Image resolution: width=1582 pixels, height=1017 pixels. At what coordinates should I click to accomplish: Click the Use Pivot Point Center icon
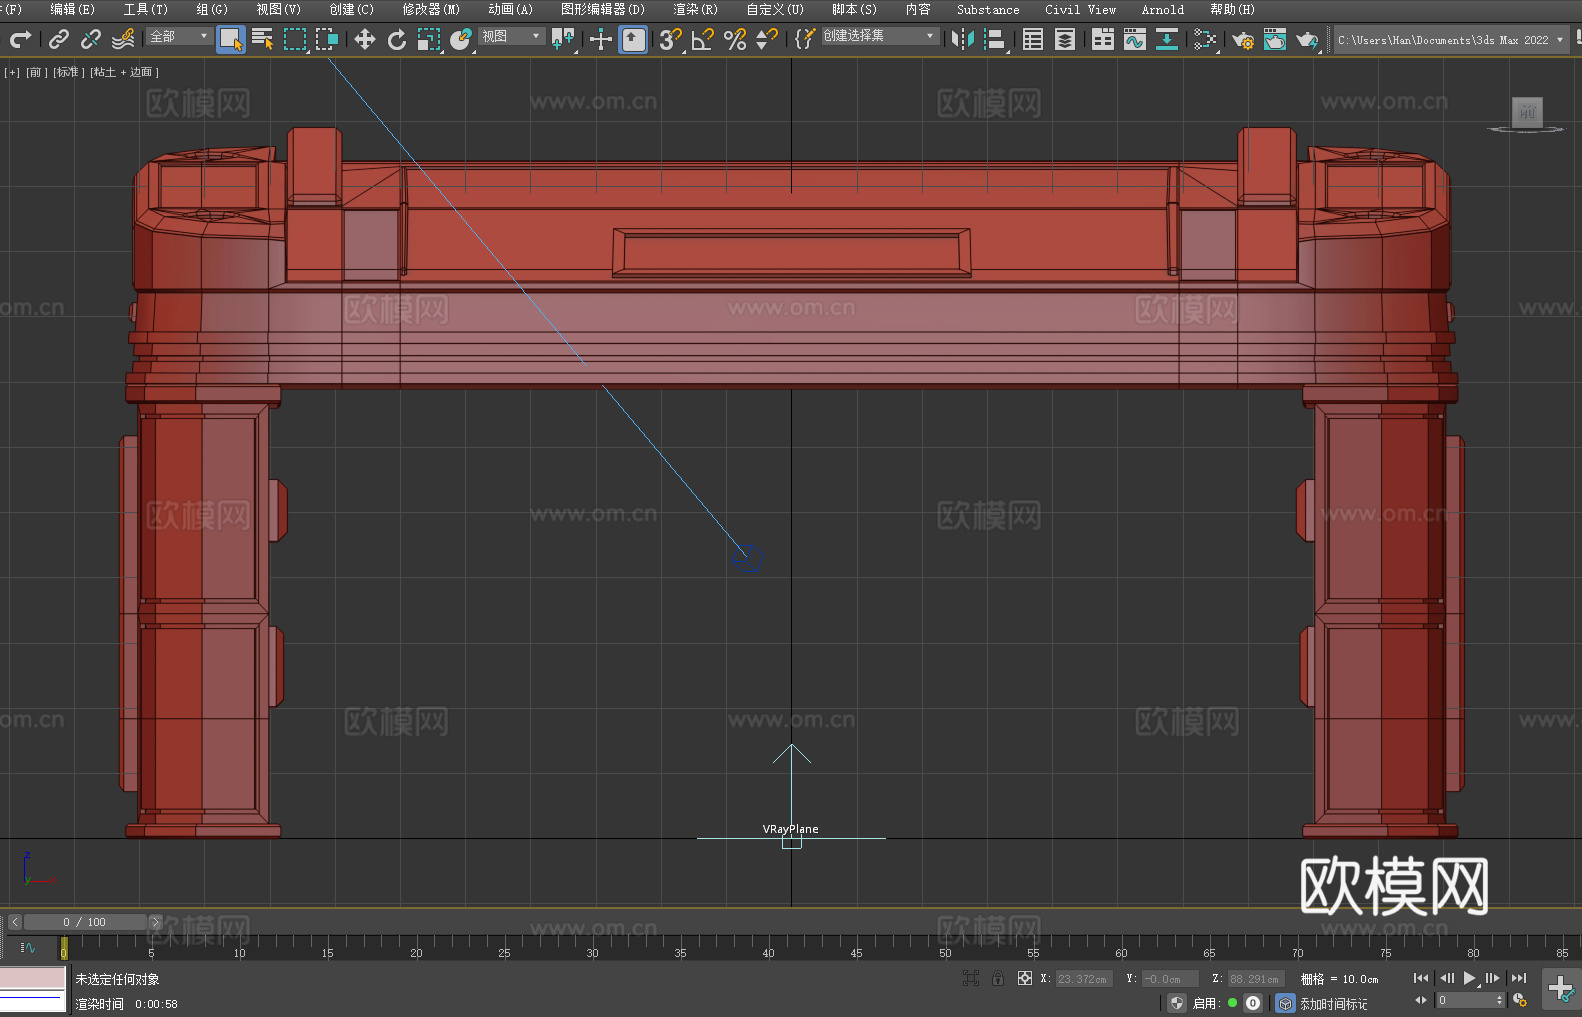(x=563, y=39)
